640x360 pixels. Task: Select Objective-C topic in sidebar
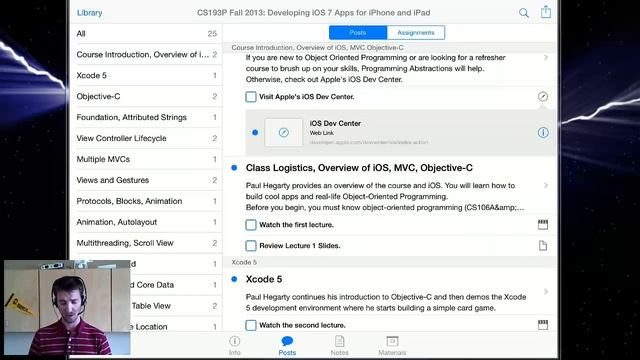point(147,96)
